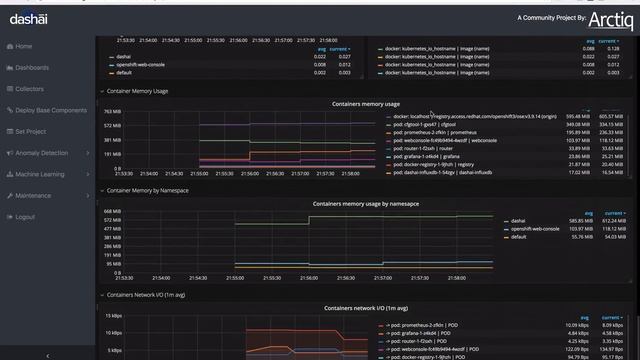Toggle the docker localhost registry ose:v3.9.14 series
The image size is (640, 360).
point(475,116)
